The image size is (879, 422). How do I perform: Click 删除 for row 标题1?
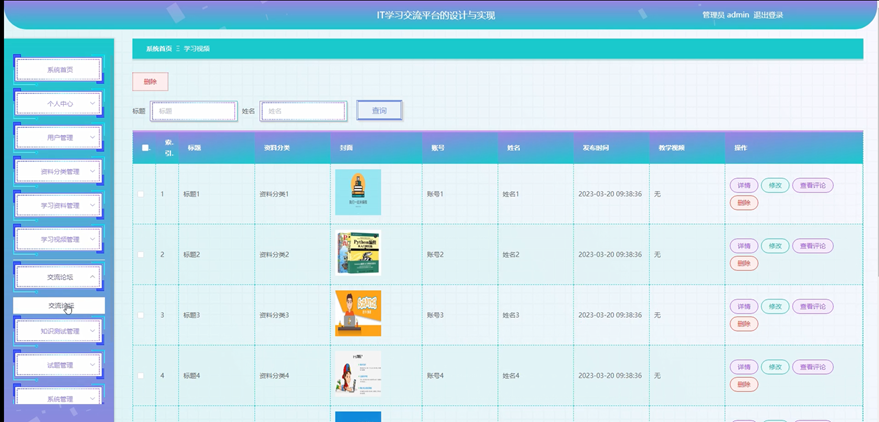pyautogui.click(x=744, y=202)
